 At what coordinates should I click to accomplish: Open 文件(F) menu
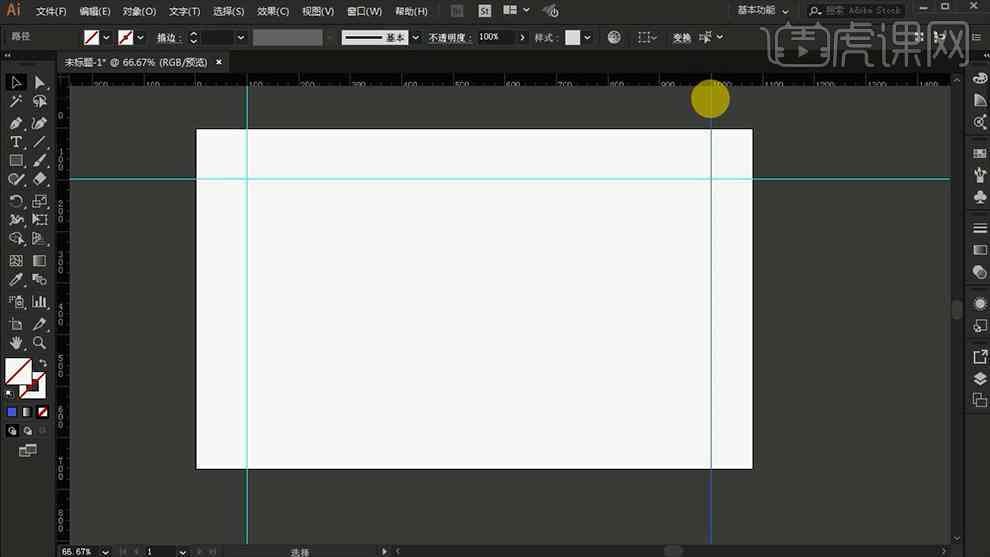click(x=51, y=11)
